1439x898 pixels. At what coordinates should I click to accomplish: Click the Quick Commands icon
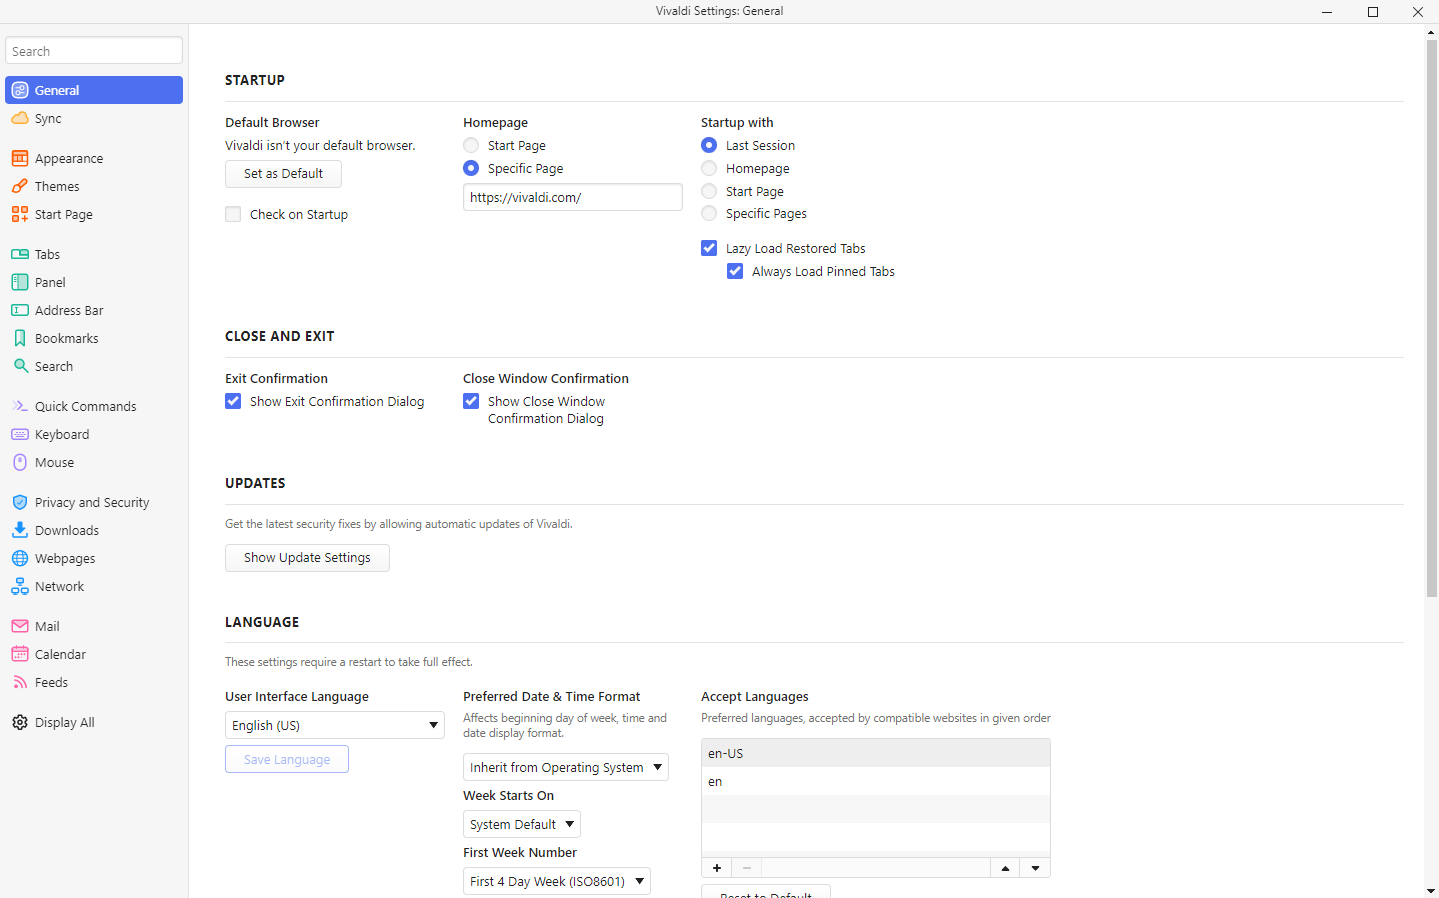(20, 406)
